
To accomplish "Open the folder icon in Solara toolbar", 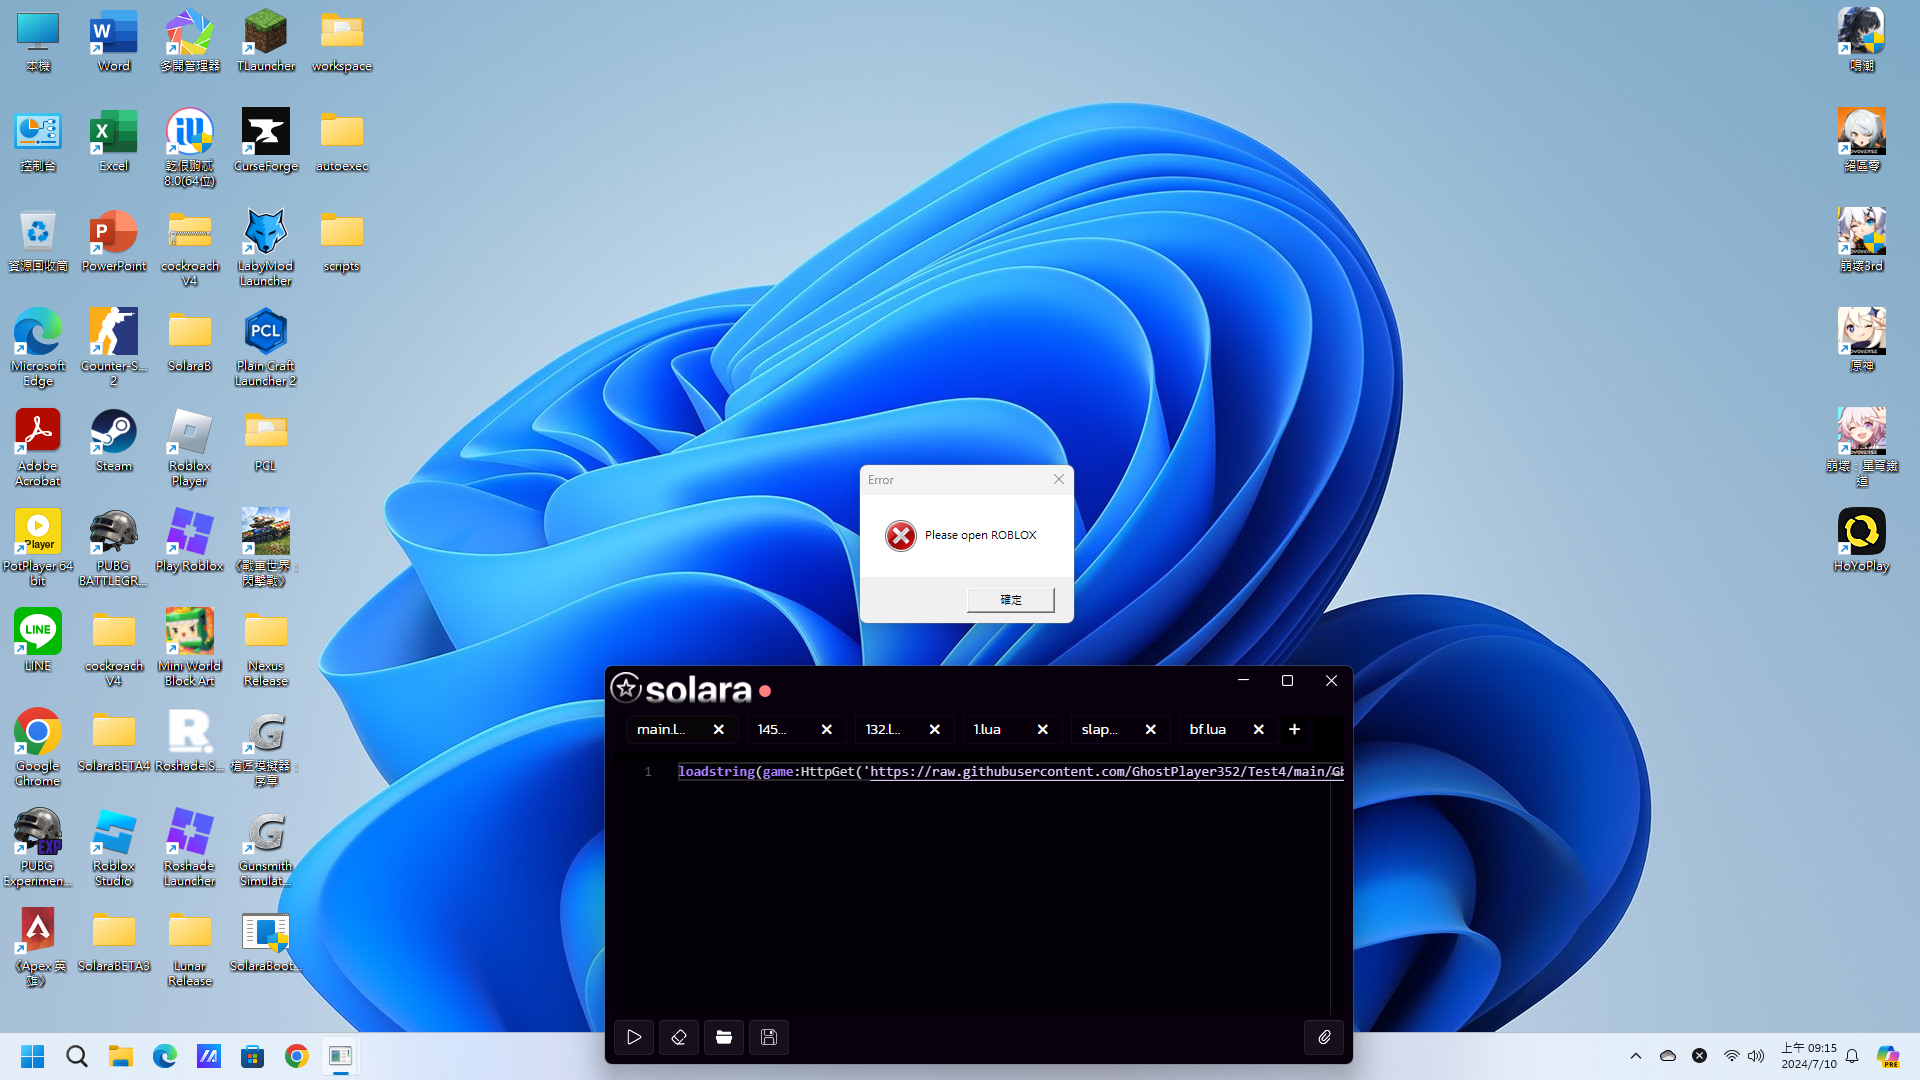I will click(x=724, y=1037).
